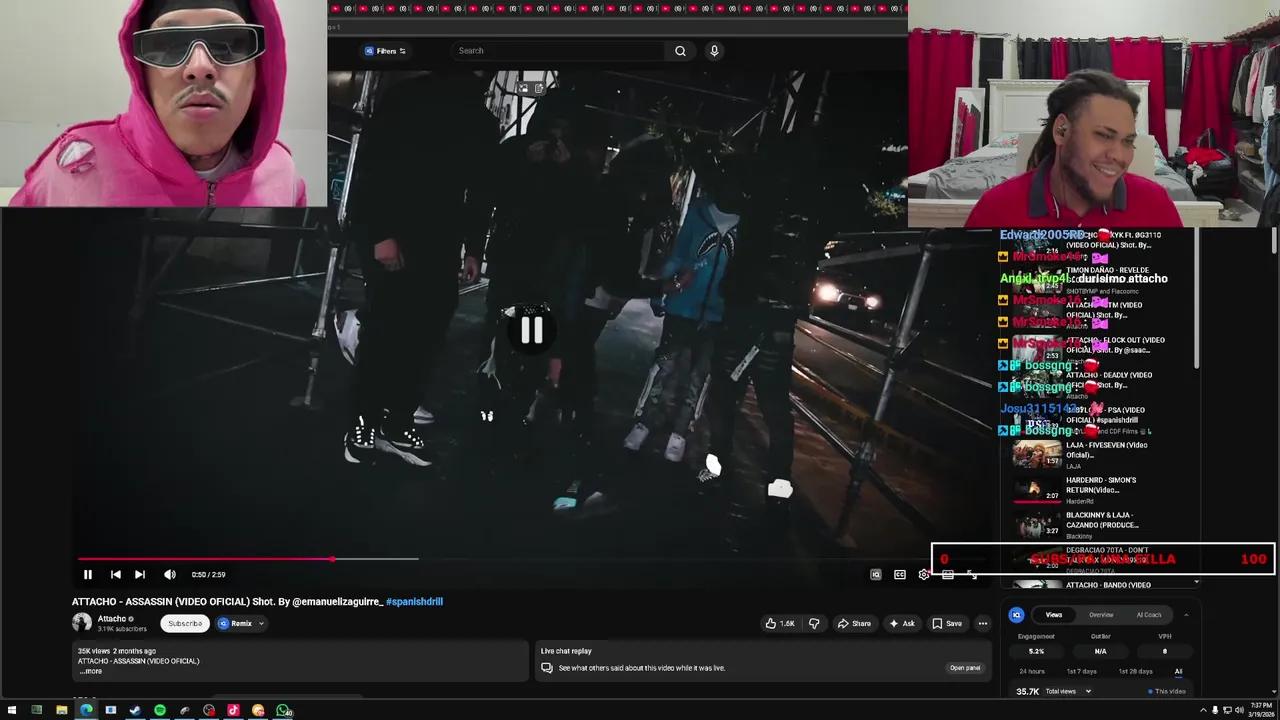Open LAJA - FIVESEVEN video thumbnail
The width and height of the screenshot is (1280, 720).
pos(1036,454)
